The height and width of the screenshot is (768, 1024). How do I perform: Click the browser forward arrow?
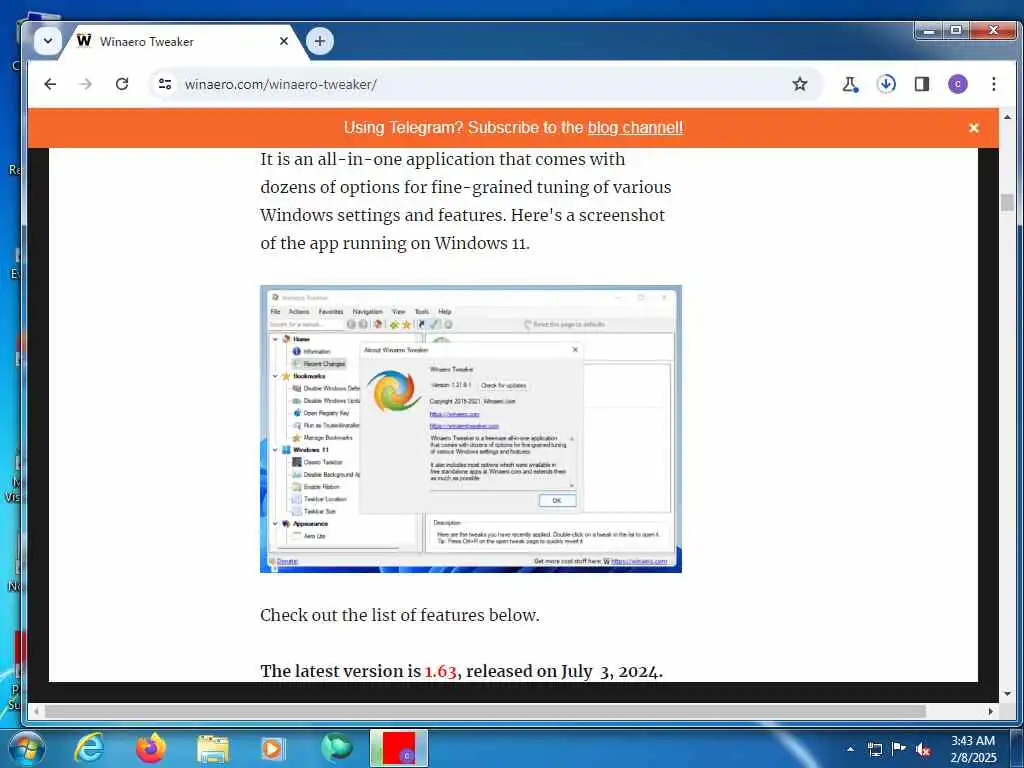pos(86,84)
